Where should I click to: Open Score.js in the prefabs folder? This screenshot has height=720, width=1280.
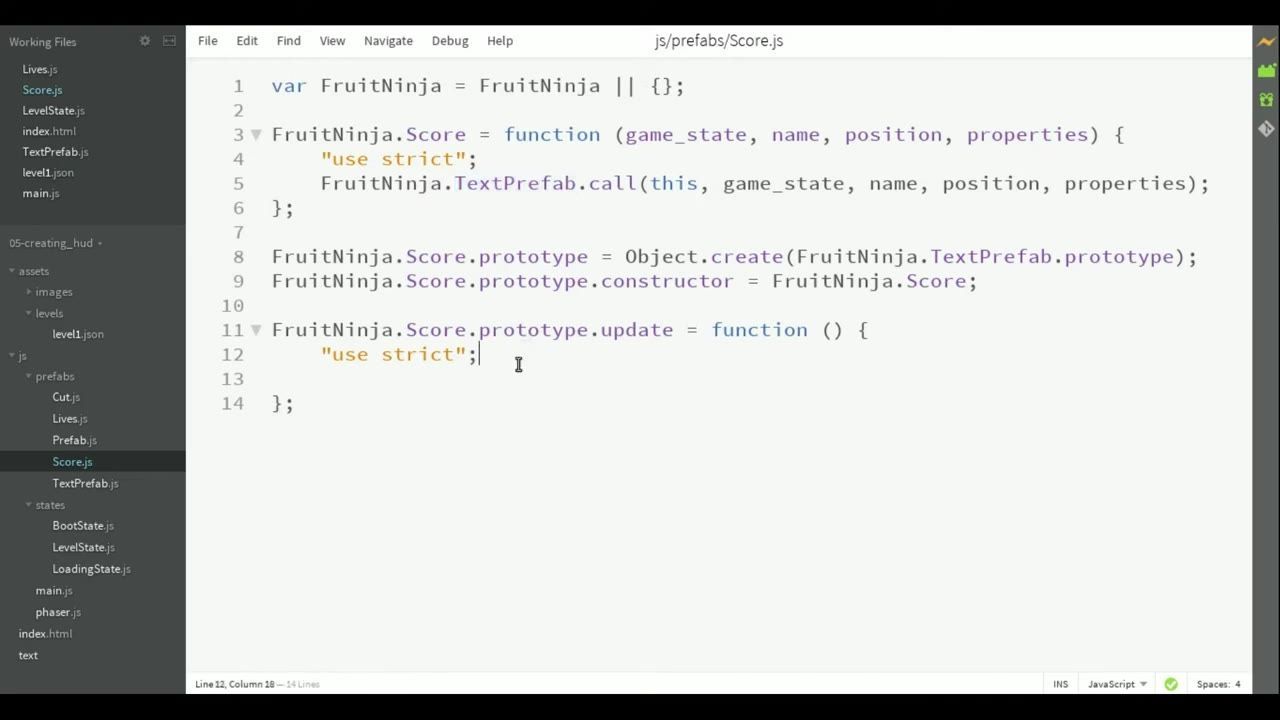click(72, 462)
